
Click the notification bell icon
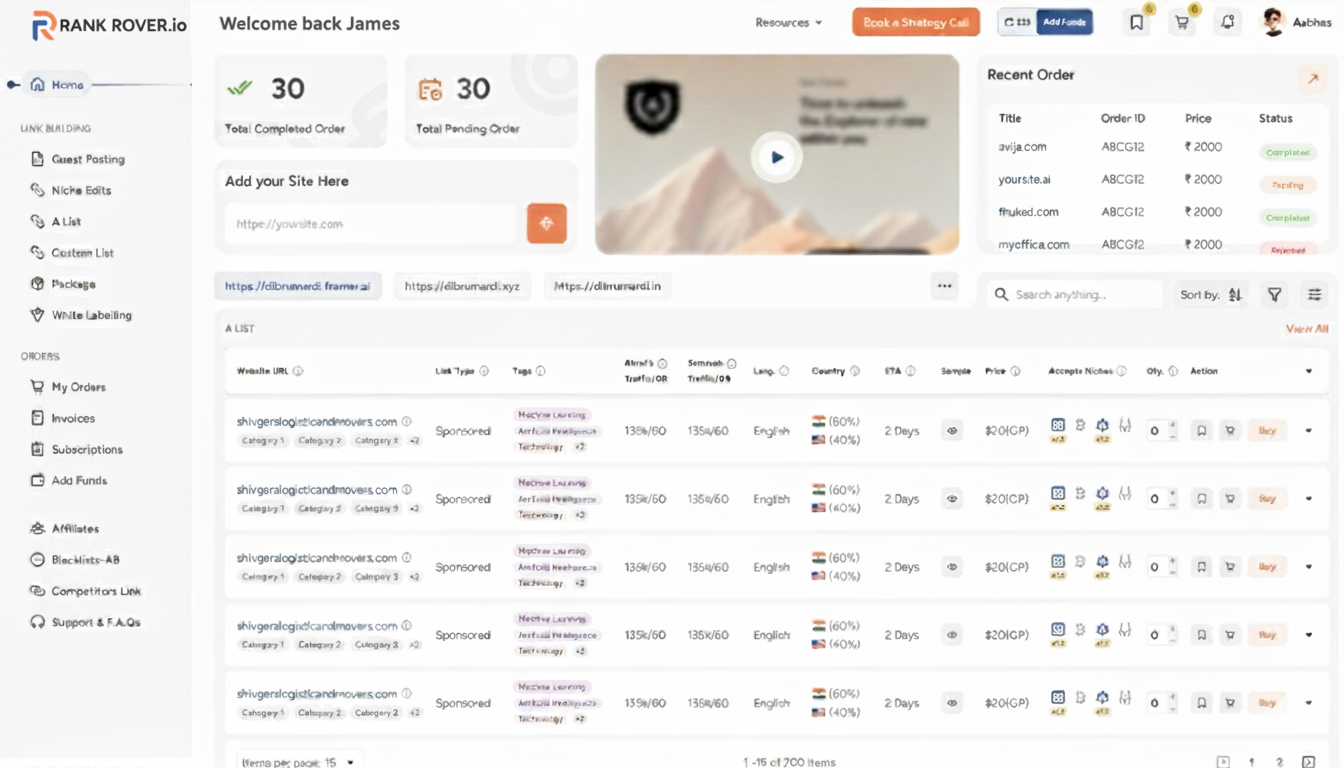click(x=1228, y=23)
